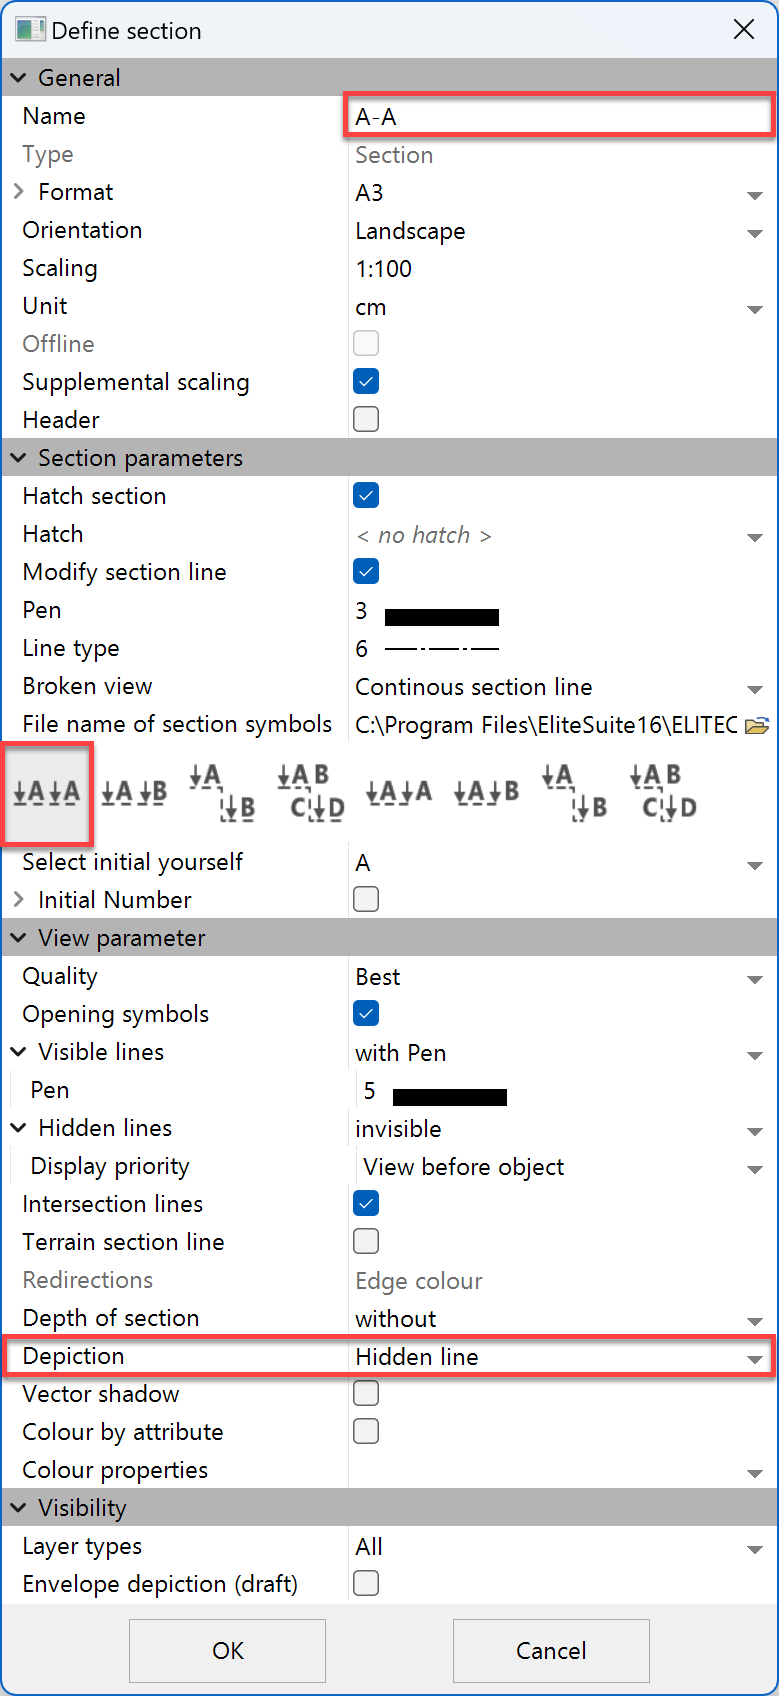Toggle the Terrain section line checkbox
Image resolution: width=779 pixels, height=1696 pixels.
click(366, 1241)
